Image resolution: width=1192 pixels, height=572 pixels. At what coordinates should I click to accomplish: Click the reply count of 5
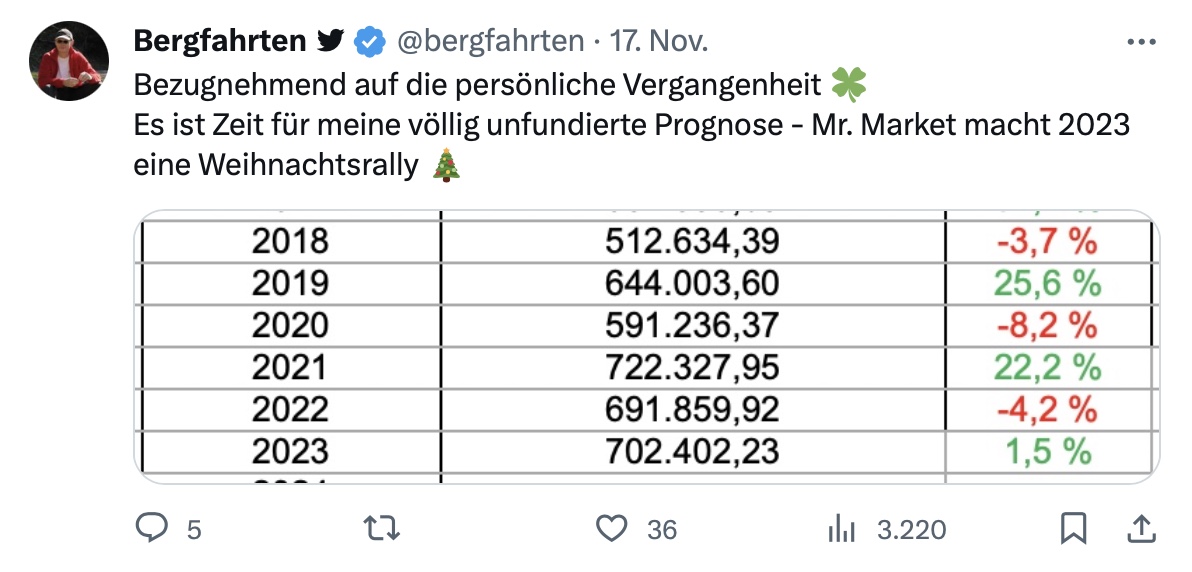coord(194,529)
